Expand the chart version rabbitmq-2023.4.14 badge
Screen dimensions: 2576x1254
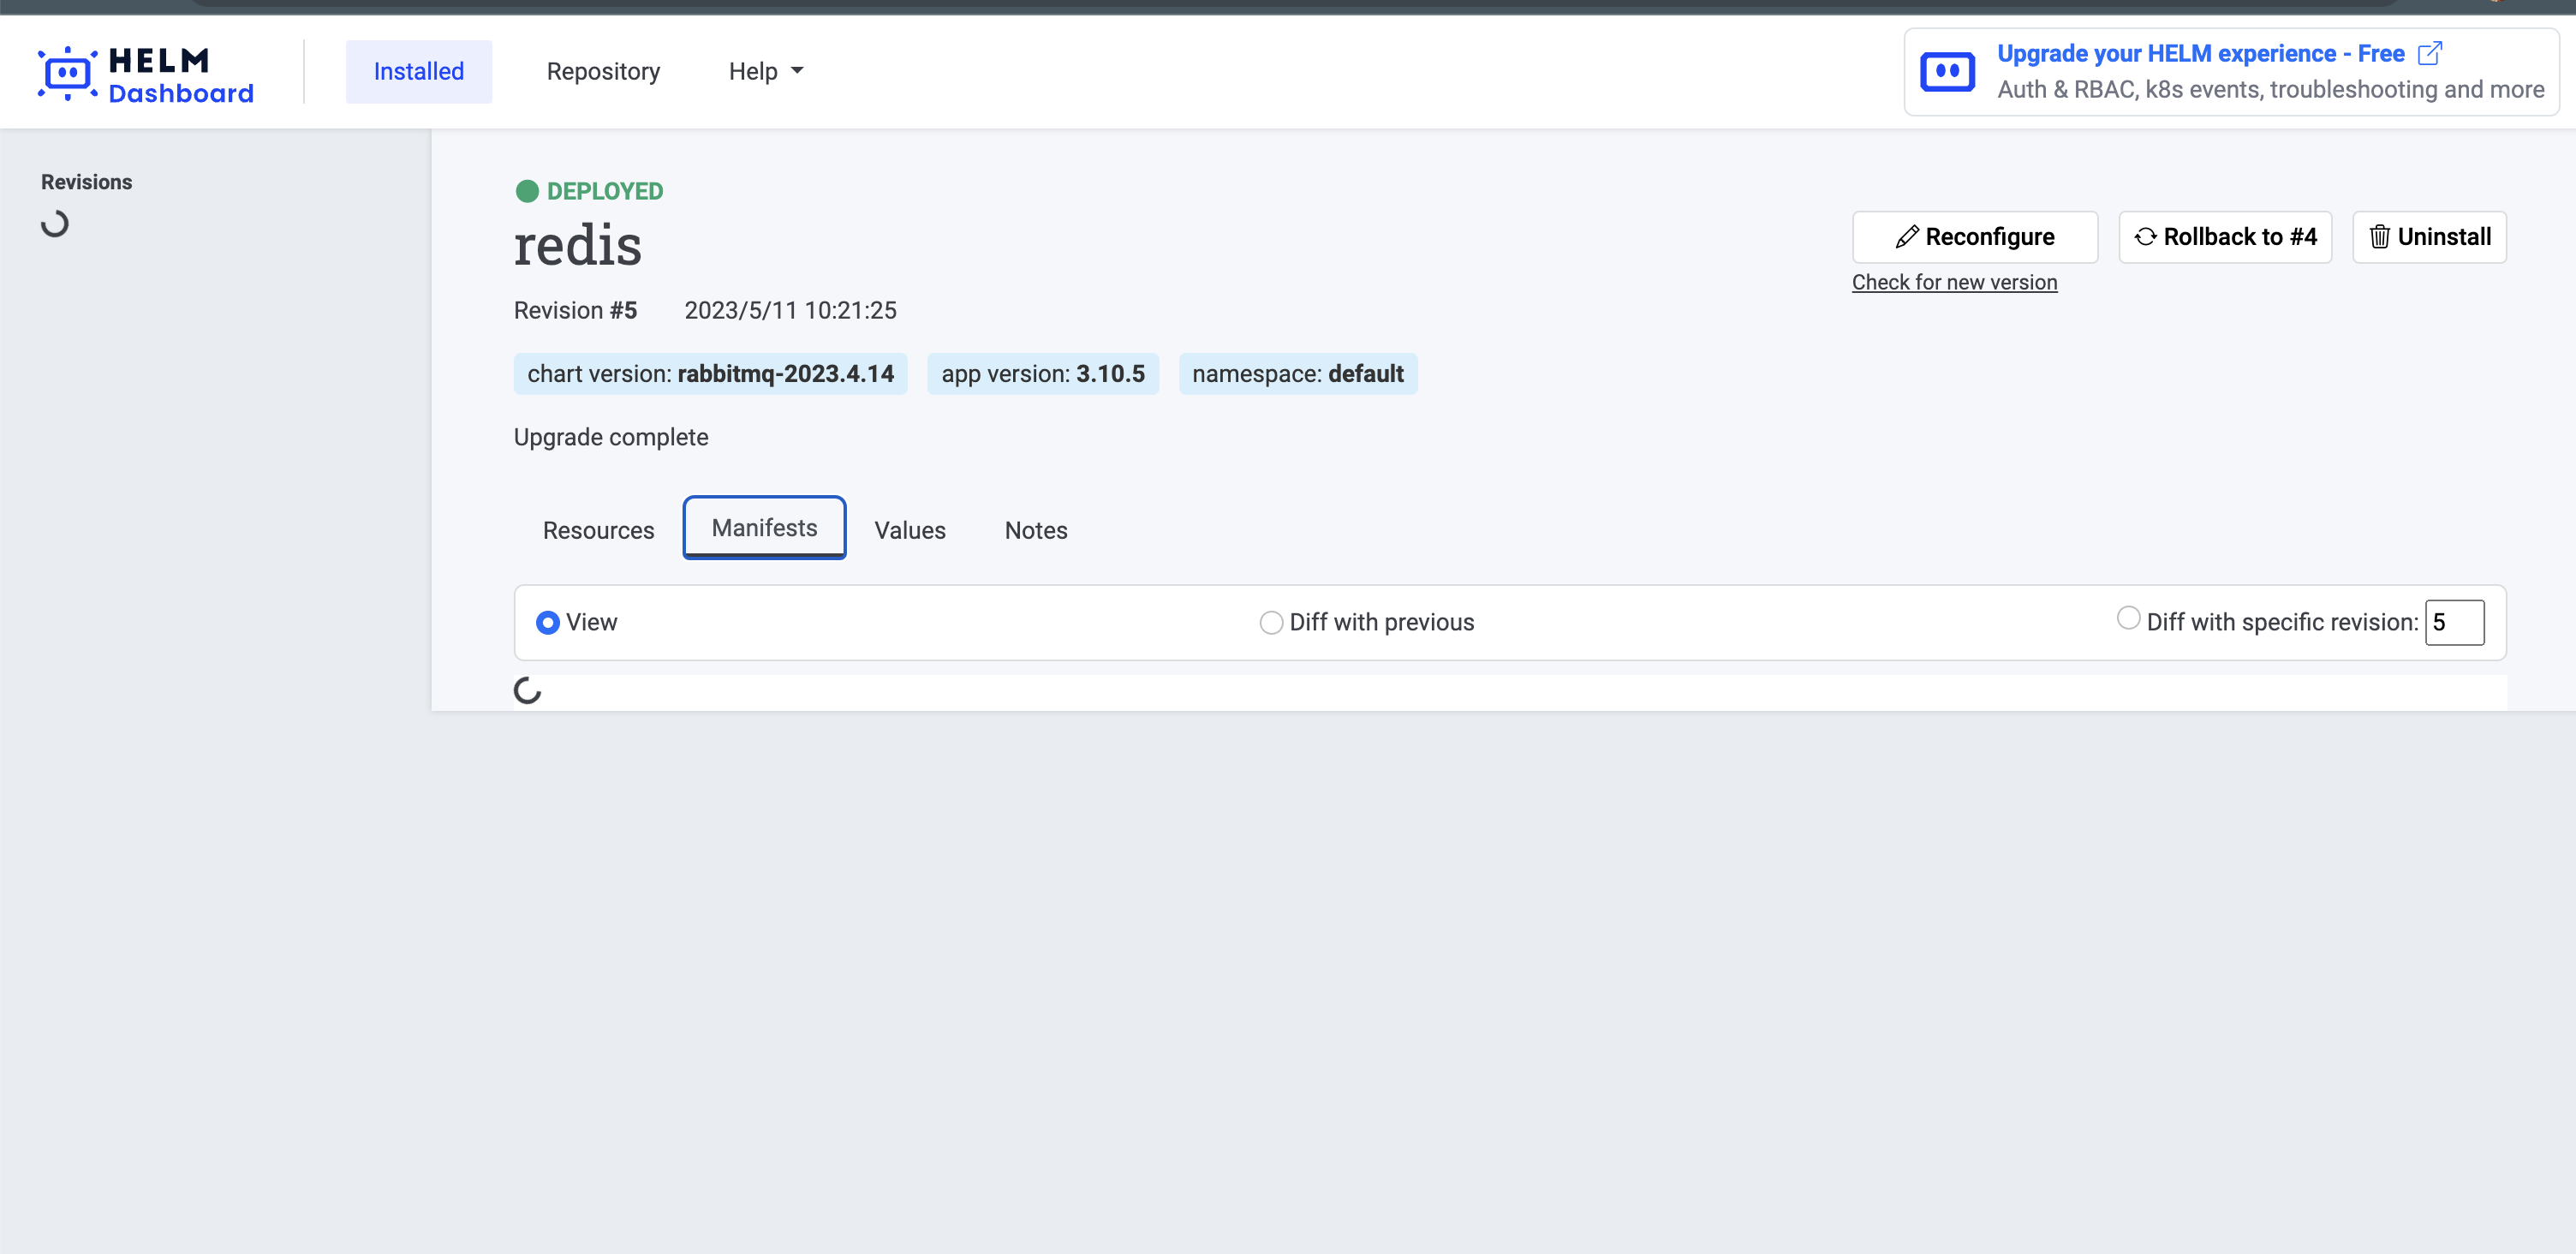coord(710,373)
